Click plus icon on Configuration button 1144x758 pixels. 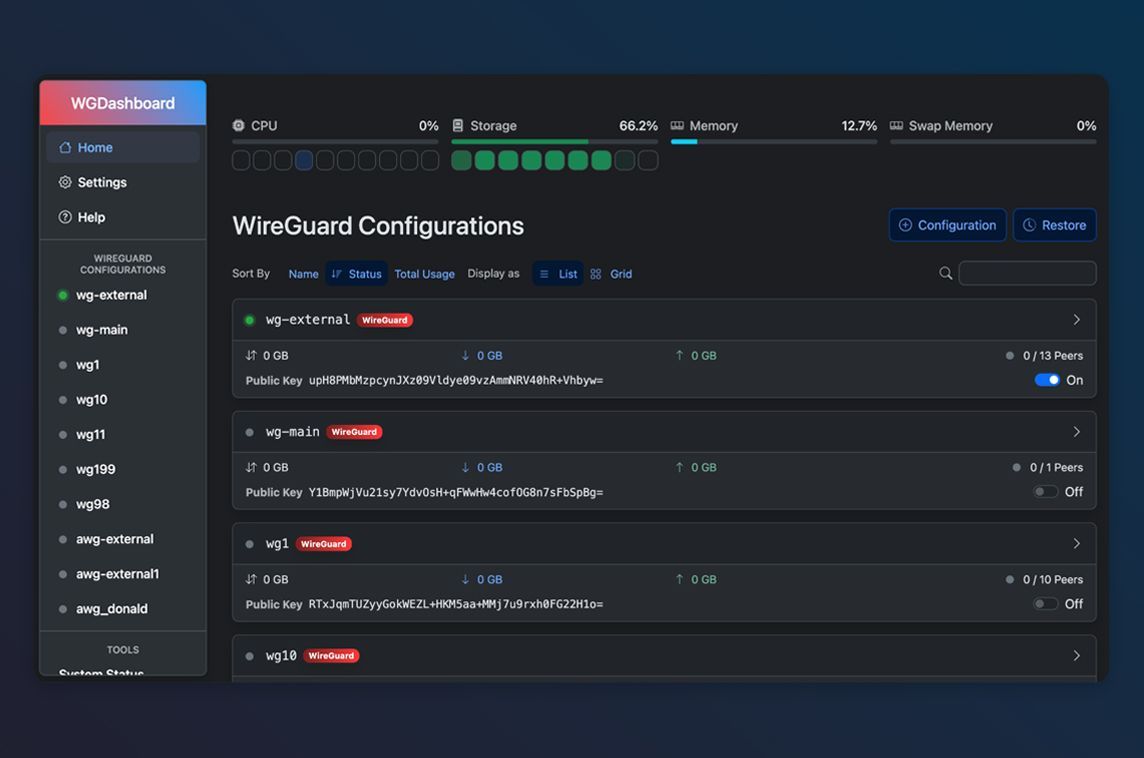click(905, 225)
